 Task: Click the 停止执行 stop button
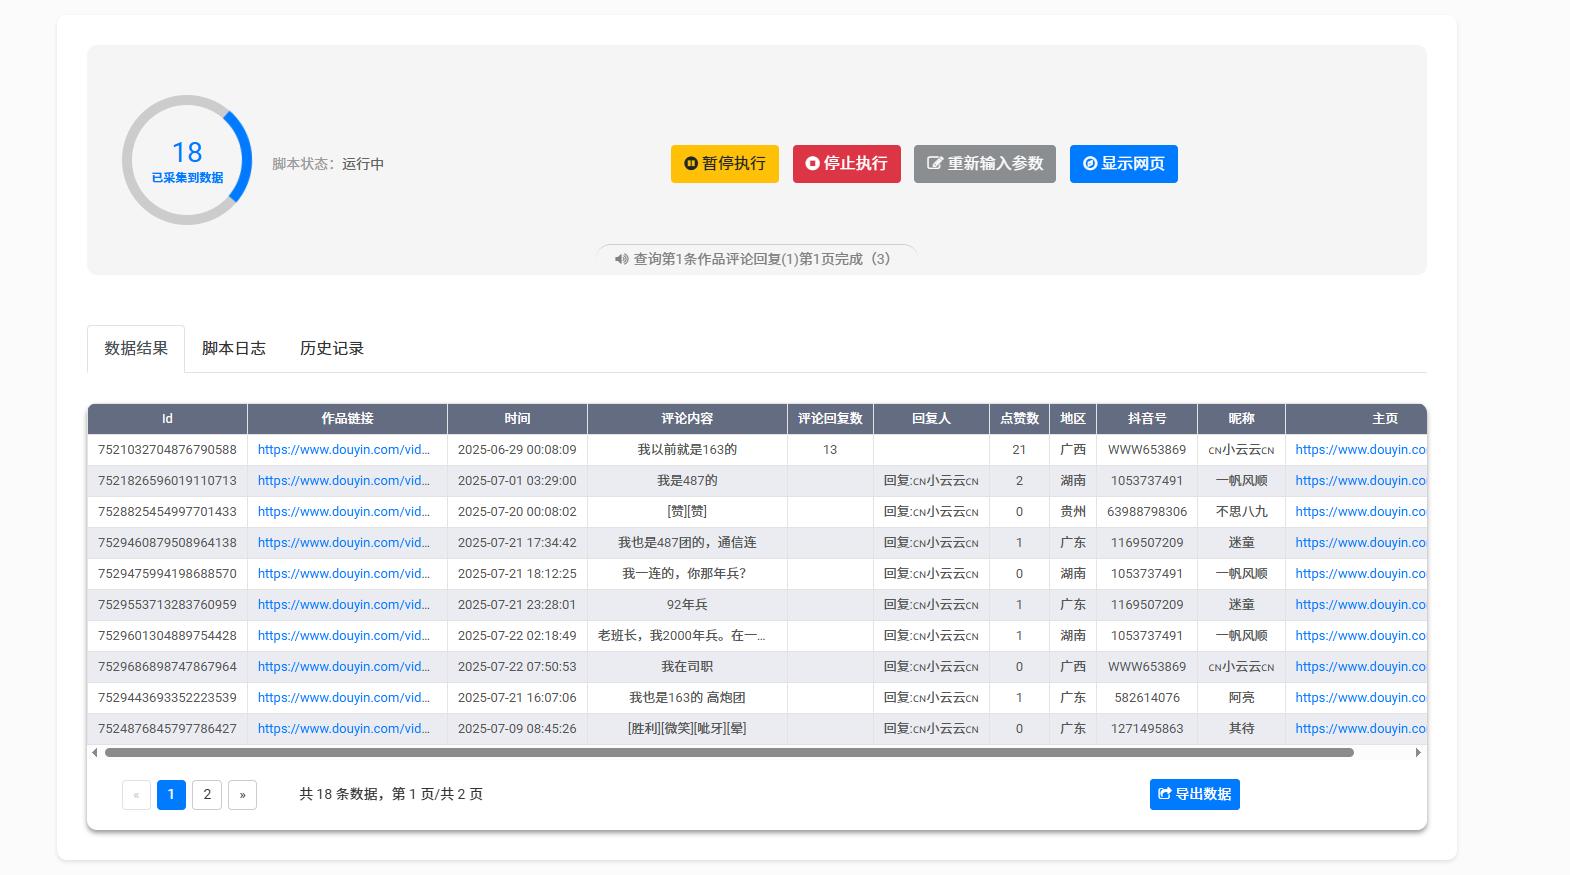(847, 164)
